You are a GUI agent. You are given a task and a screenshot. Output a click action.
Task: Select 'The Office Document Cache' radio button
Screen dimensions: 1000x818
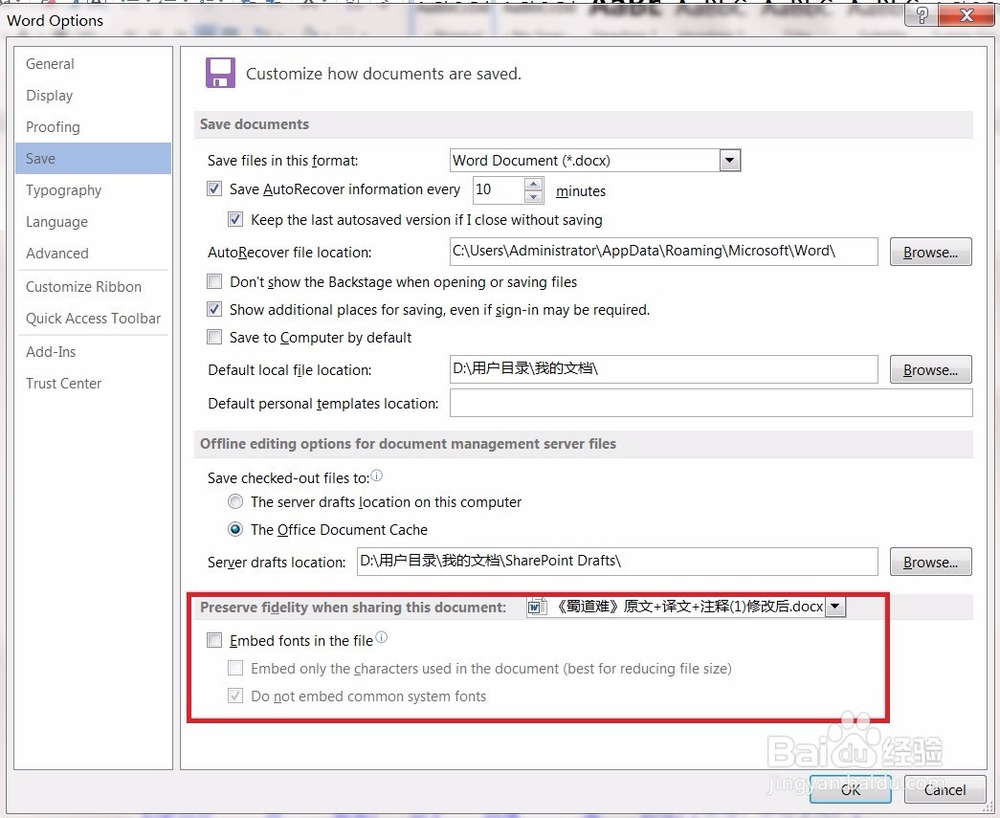(x=235, y=529)
